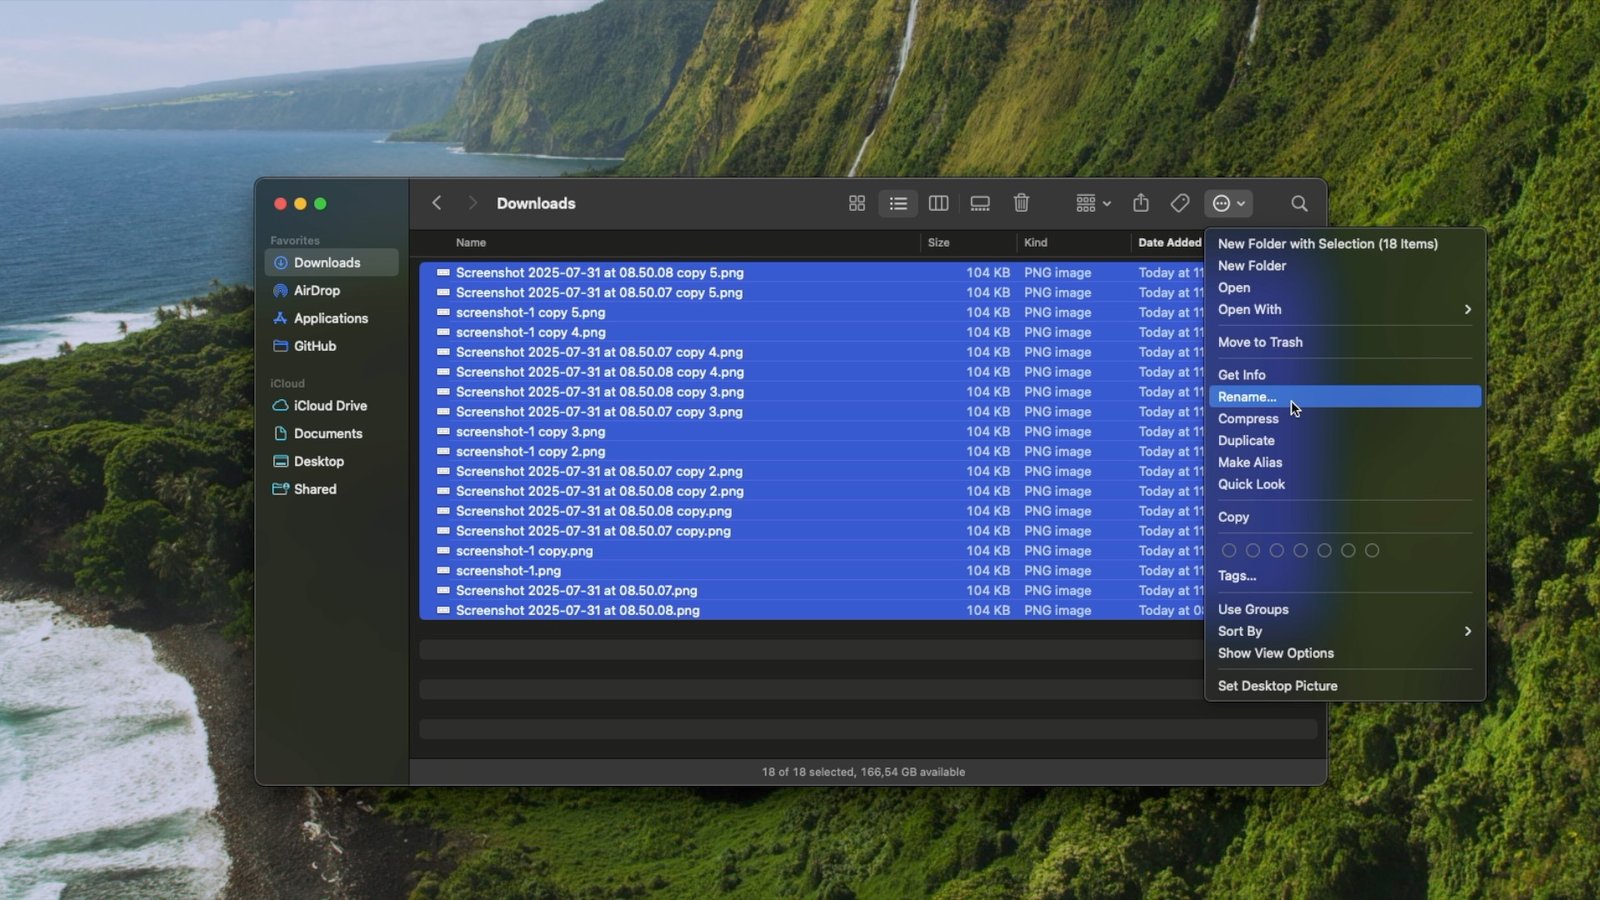This screenshot has height=900, width=1600.
Task: Choose Move to Trash
Action: (1344, 342)
